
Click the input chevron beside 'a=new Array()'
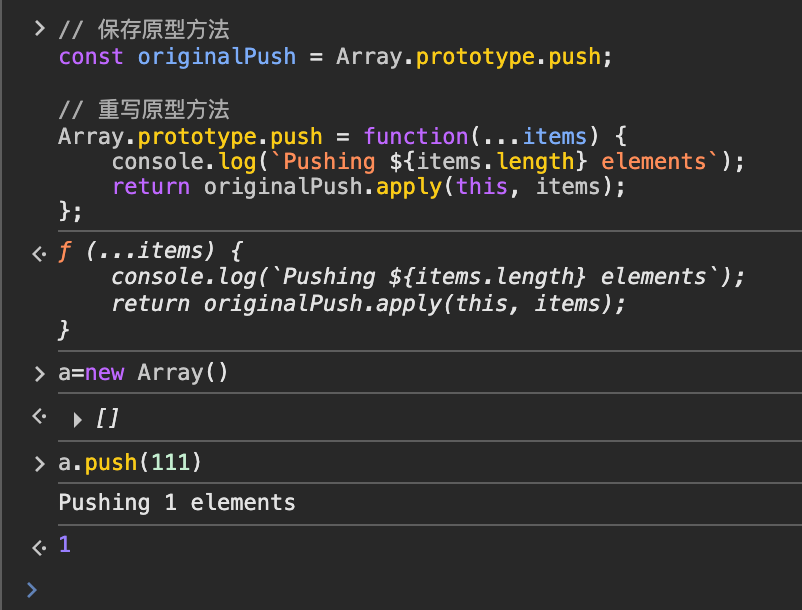tap(39, 374)
